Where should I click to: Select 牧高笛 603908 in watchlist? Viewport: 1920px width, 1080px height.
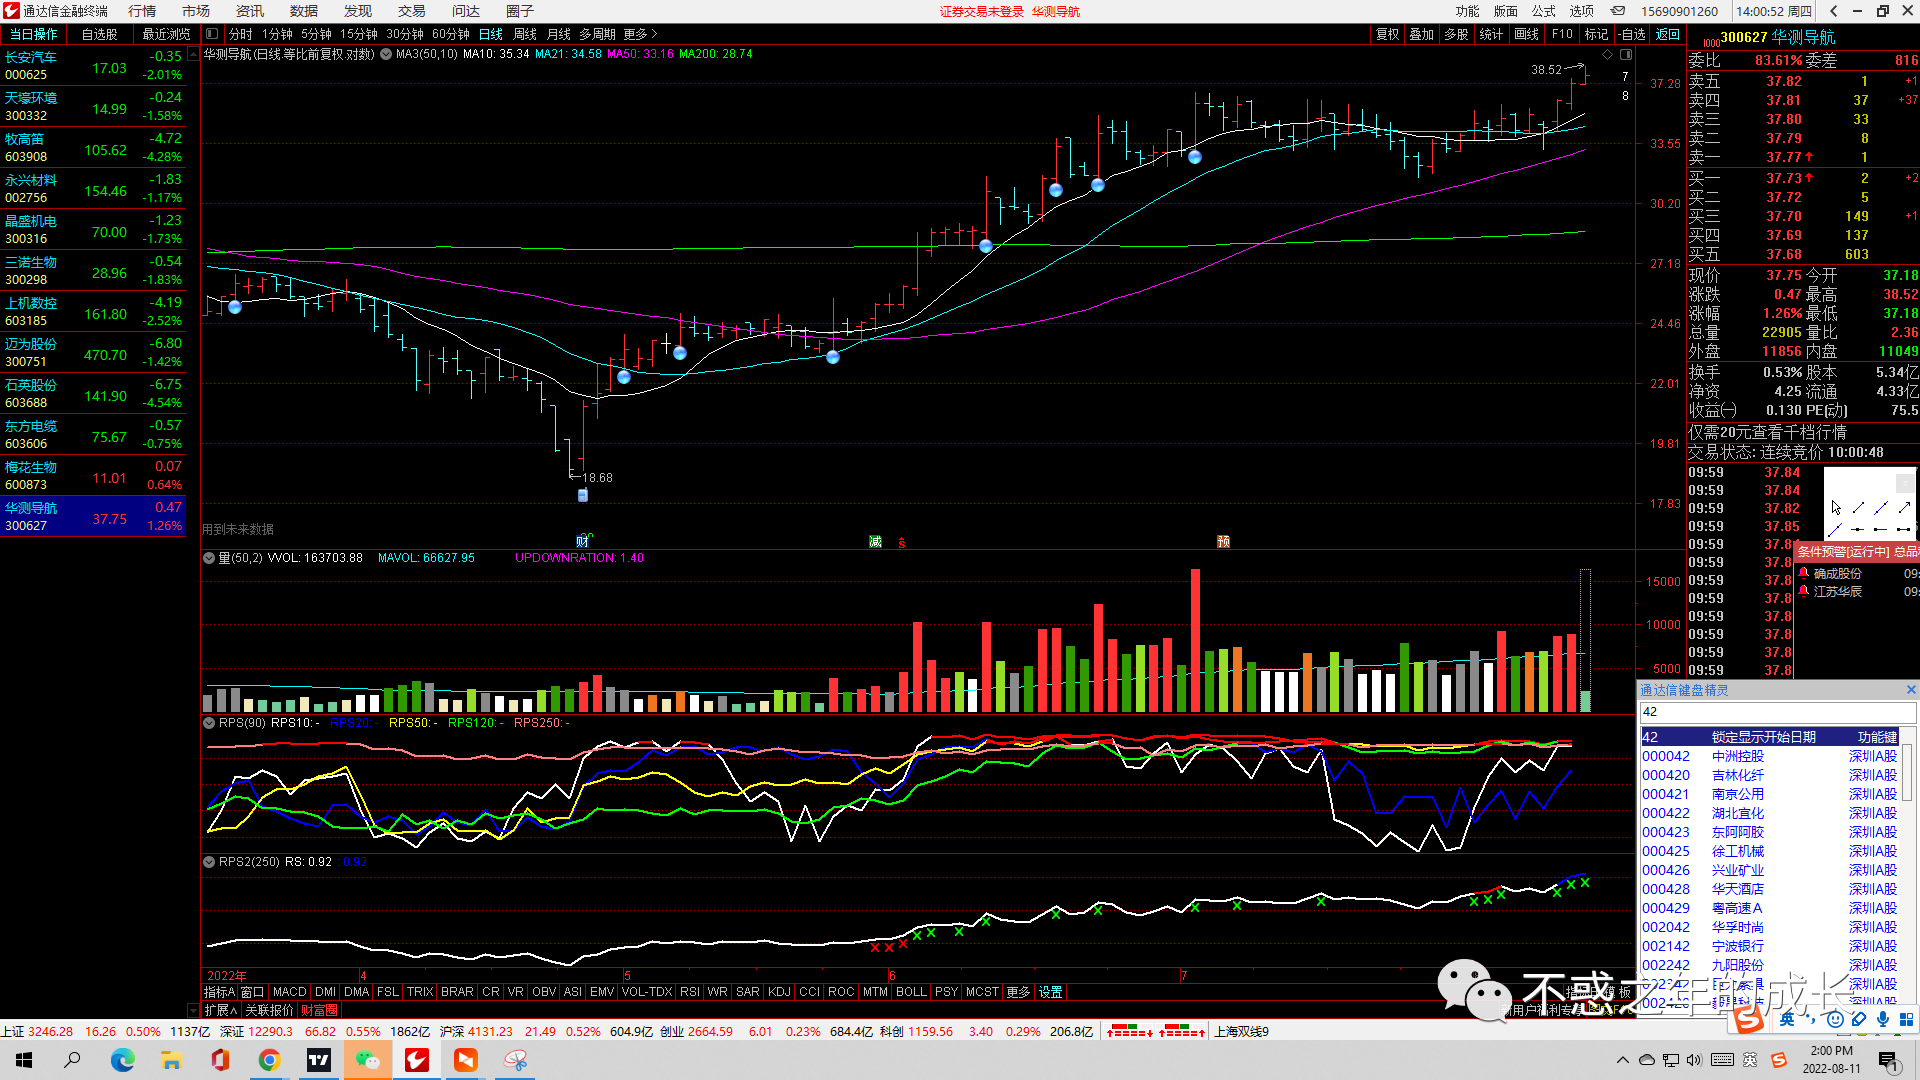click(x=93, y=148)
